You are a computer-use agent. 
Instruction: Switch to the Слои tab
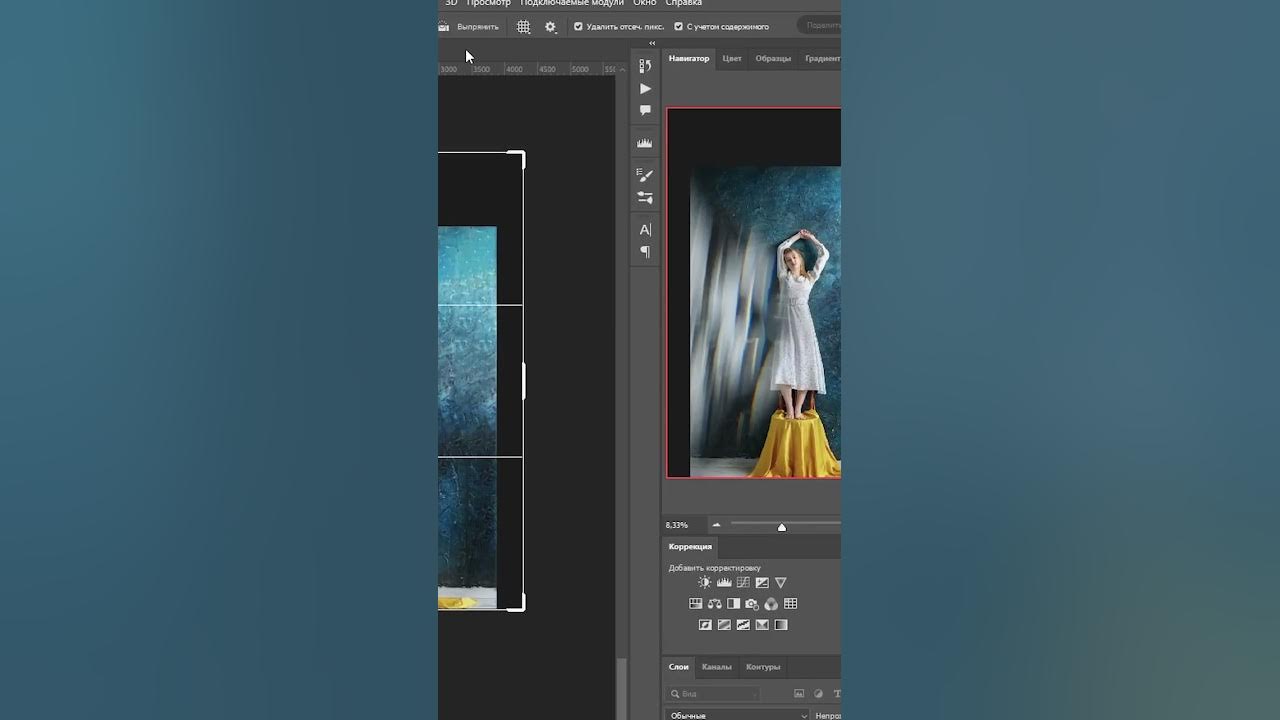pos(679,667)
